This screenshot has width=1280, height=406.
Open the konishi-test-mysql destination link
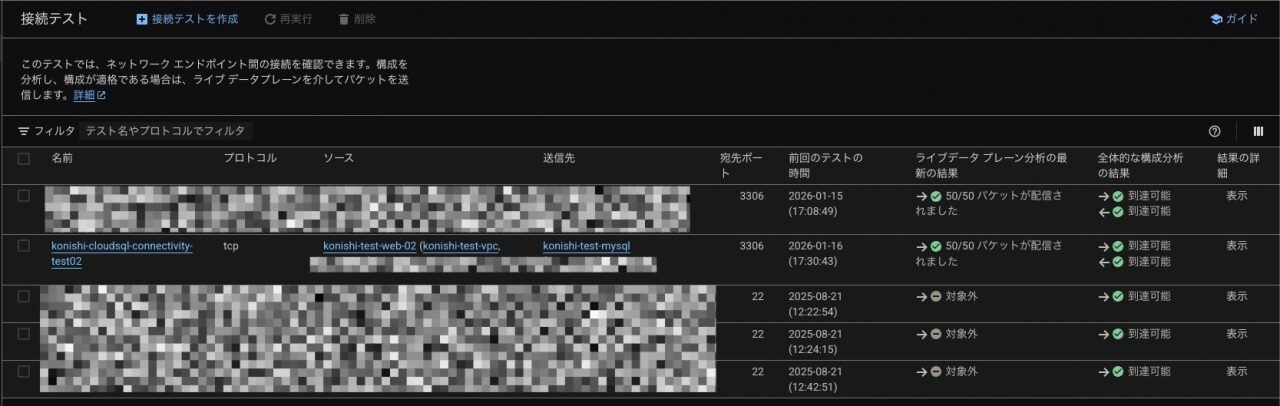[x=586, y=246]
